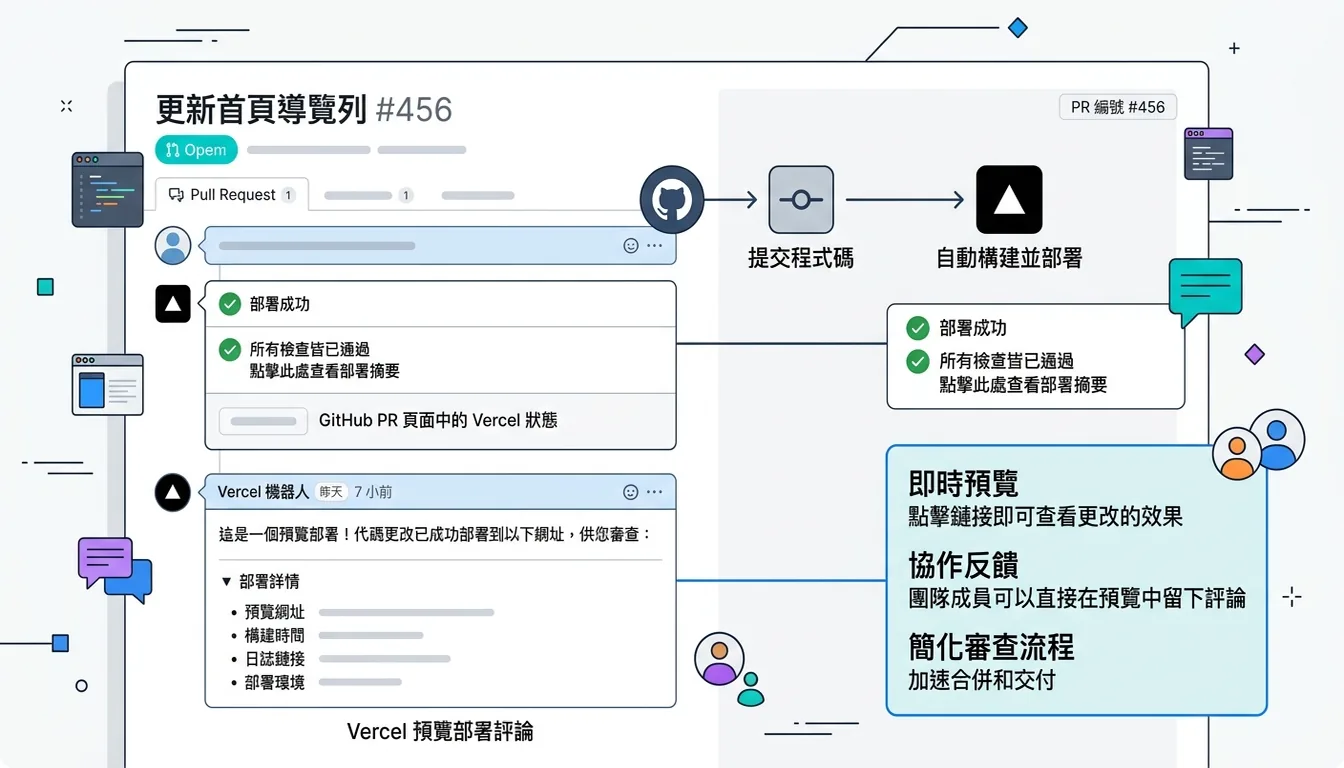Click the user avatar beside the first comment

pos(173,245)
